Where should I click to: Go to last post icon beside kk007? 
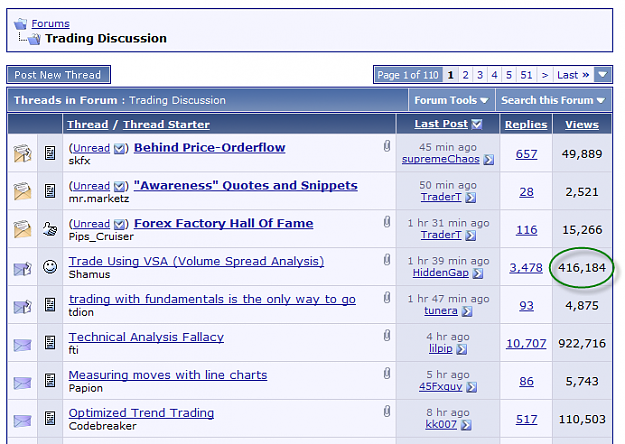466,425
